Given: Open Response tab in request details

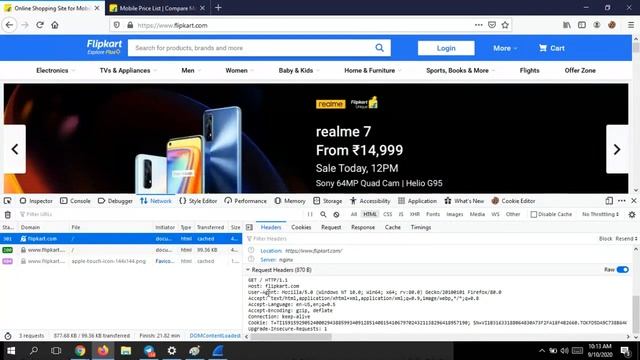Looking at the screenshot, I should tap(363, 227).
